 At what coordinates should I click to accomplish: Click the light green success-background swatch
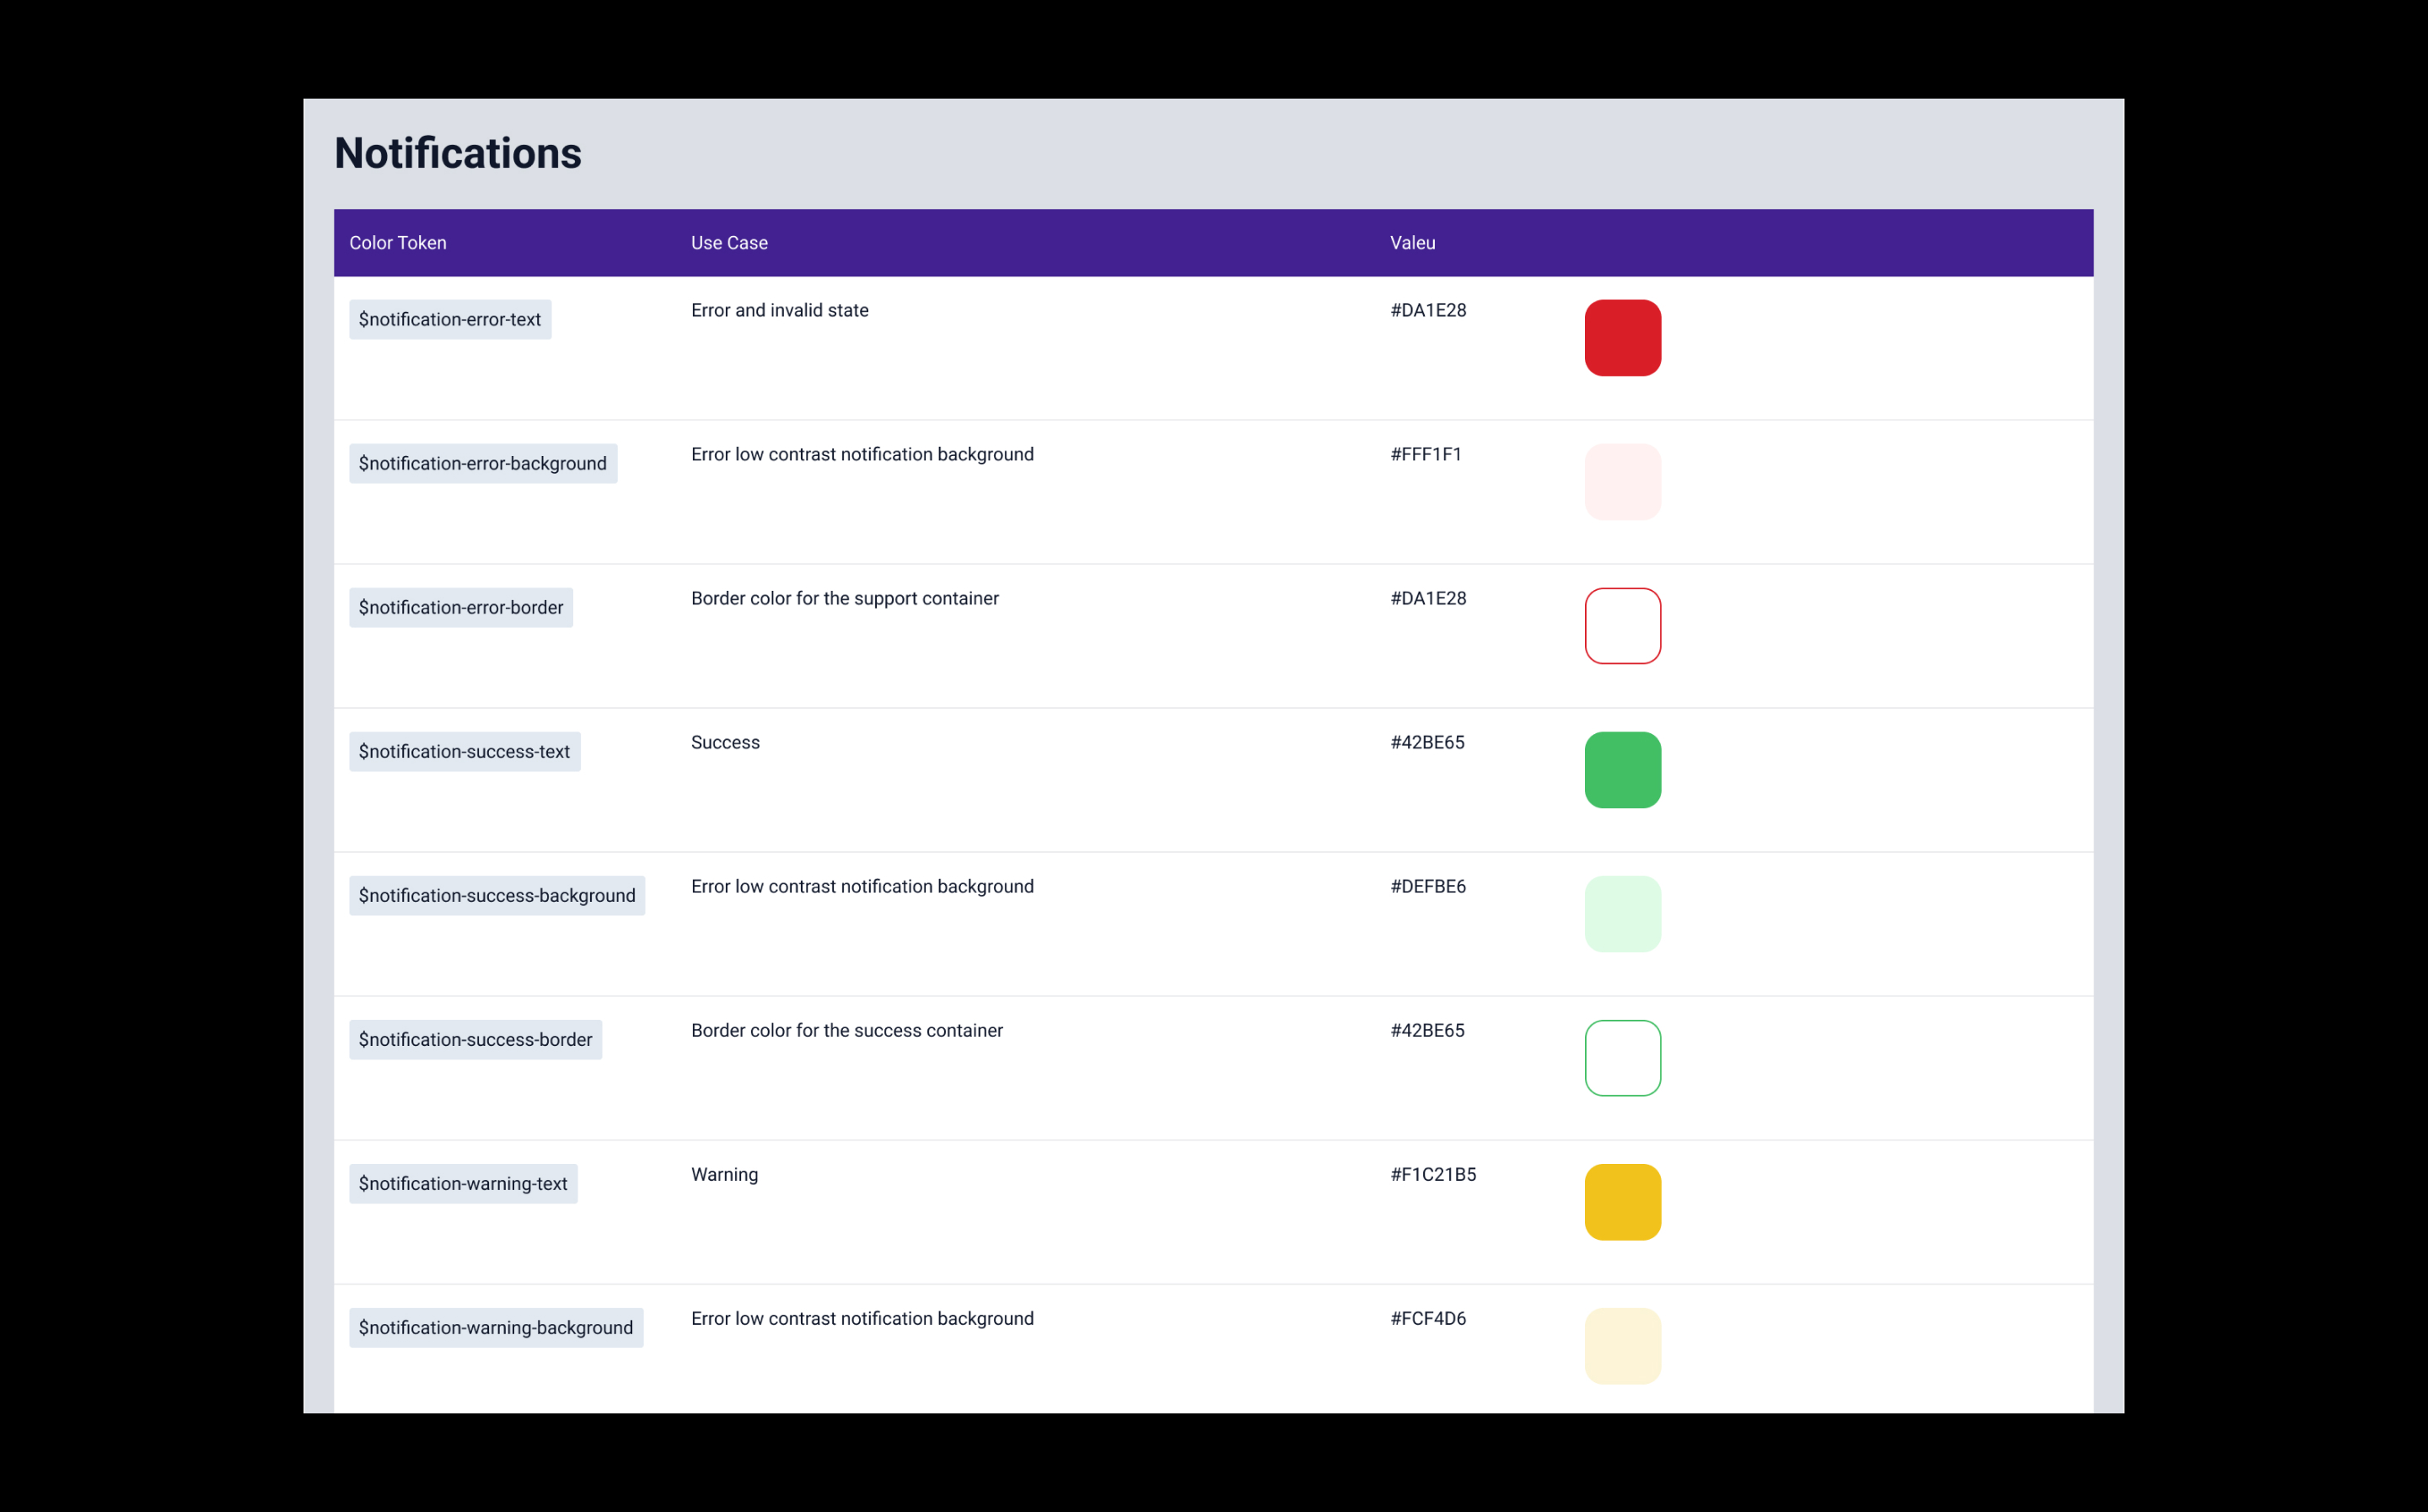click(x=1622, y=914)
